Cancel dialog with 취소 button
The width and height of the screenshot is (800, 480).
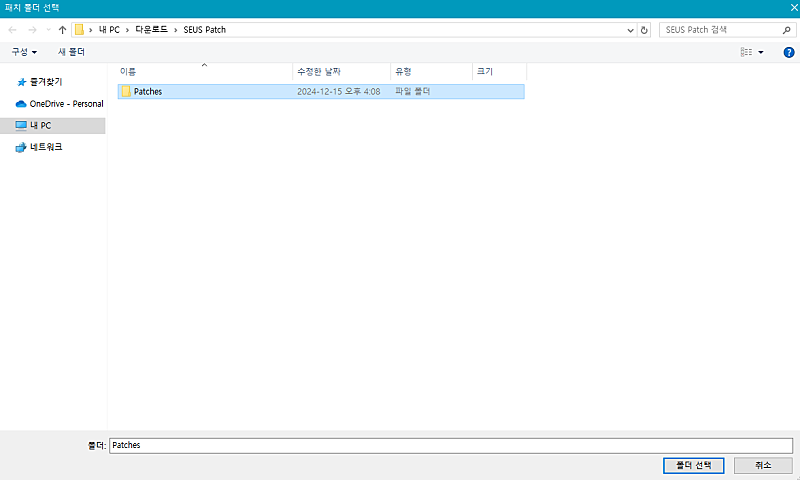point(763,465)
